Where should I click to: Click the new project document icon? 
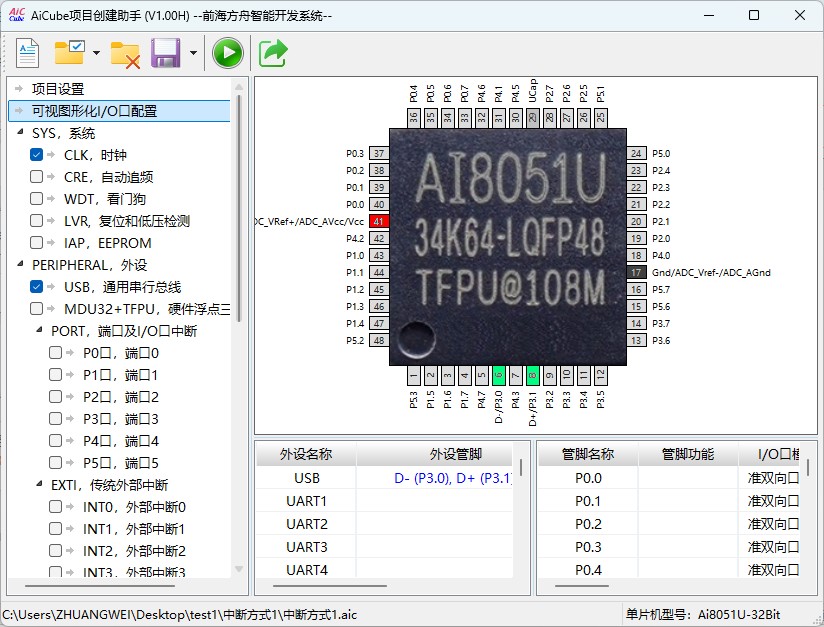[27, 53]
